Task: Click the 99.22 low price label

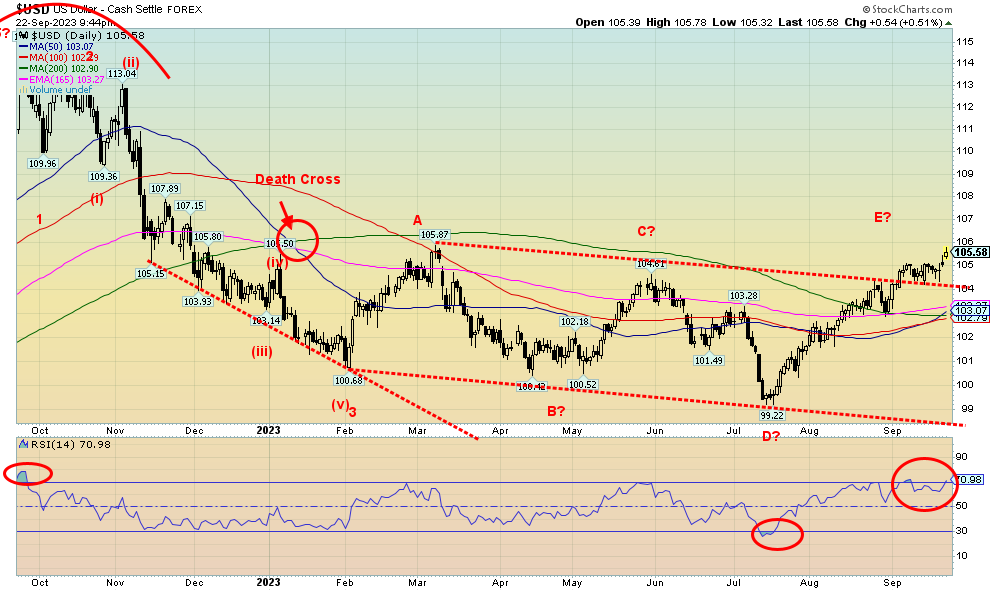Action: pyautogui.click(x=770, y=415)
